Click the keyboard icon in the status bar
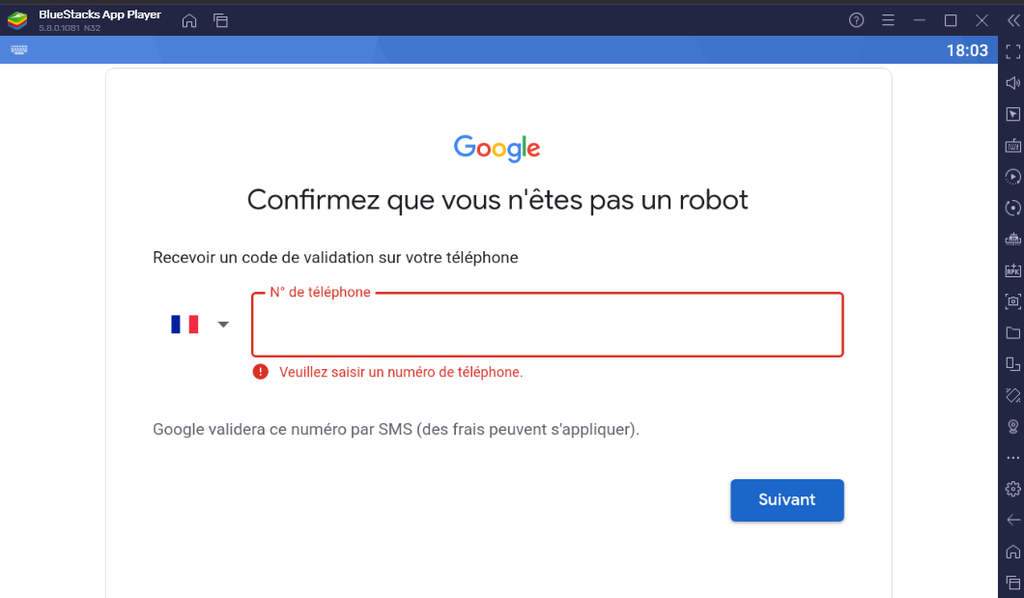Screen dimensions: 1024x598 point(19,50)
